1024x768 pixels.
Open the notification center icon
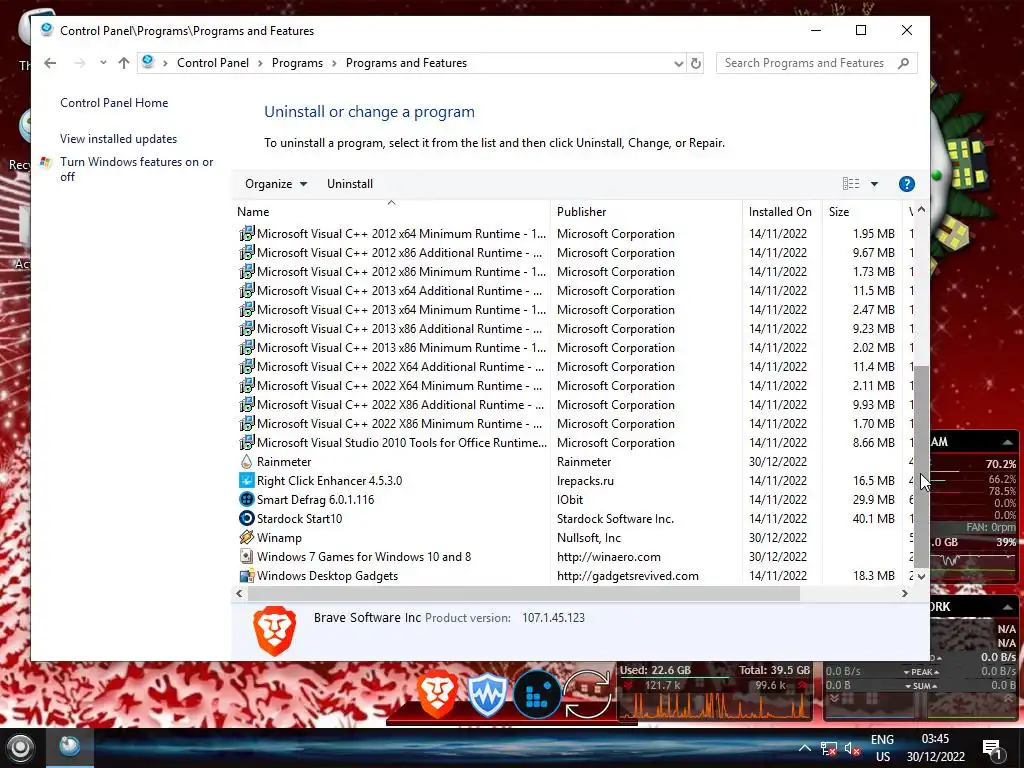click(x=991, y=749)
